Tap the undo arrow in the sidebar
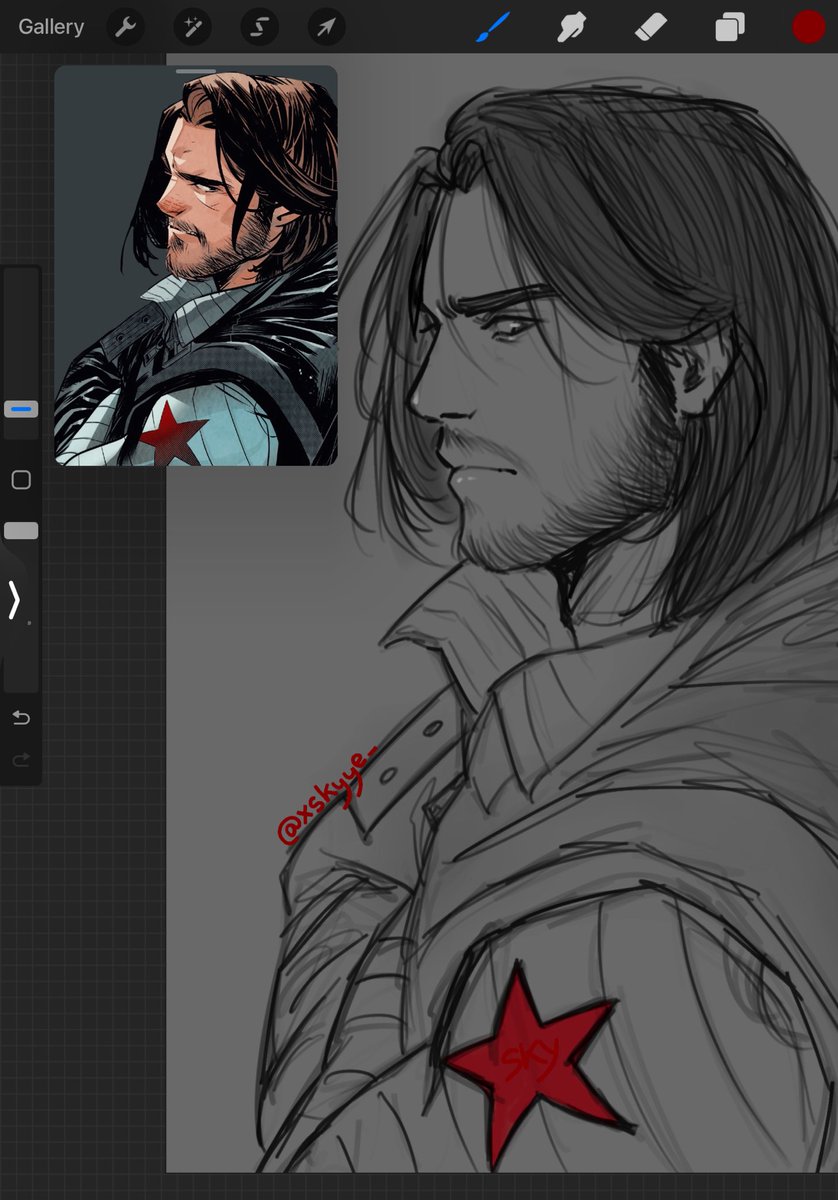Viewport: 838px width, 1200px height. [20, 717]
